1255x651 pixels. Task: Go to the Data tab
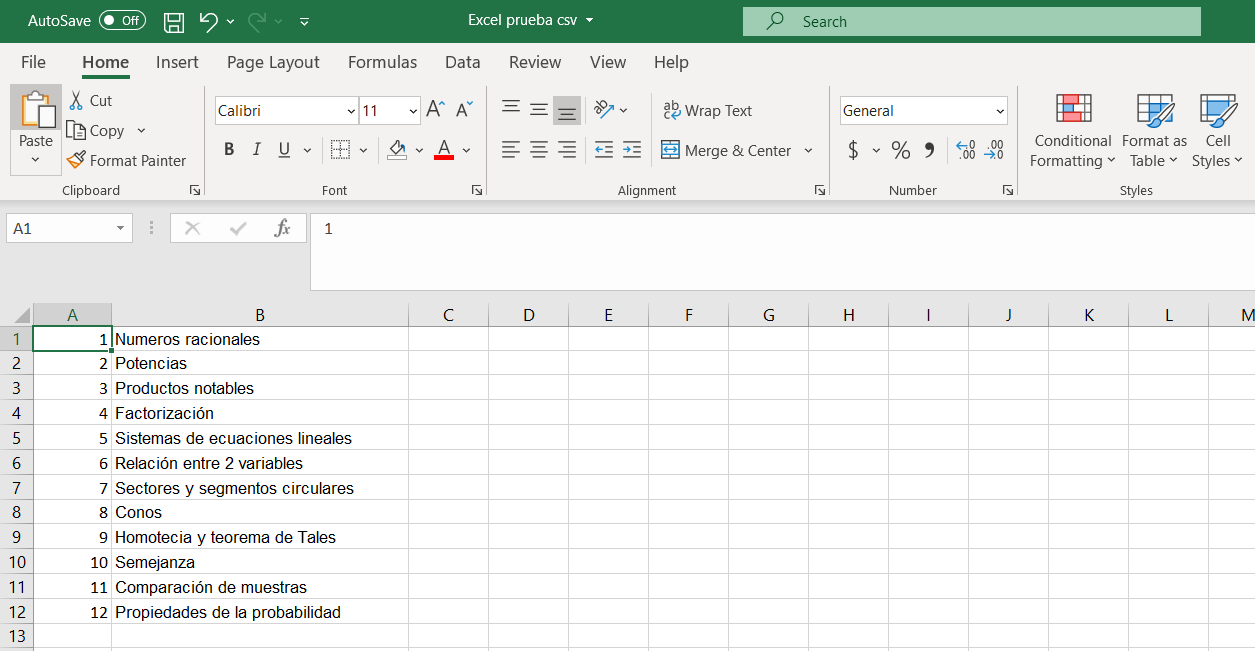pyautogui.click(x=463, y=62)
